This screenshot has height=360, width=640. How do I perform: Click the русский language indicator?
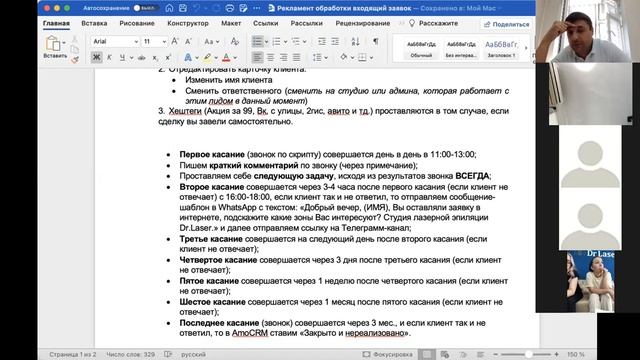193,354
